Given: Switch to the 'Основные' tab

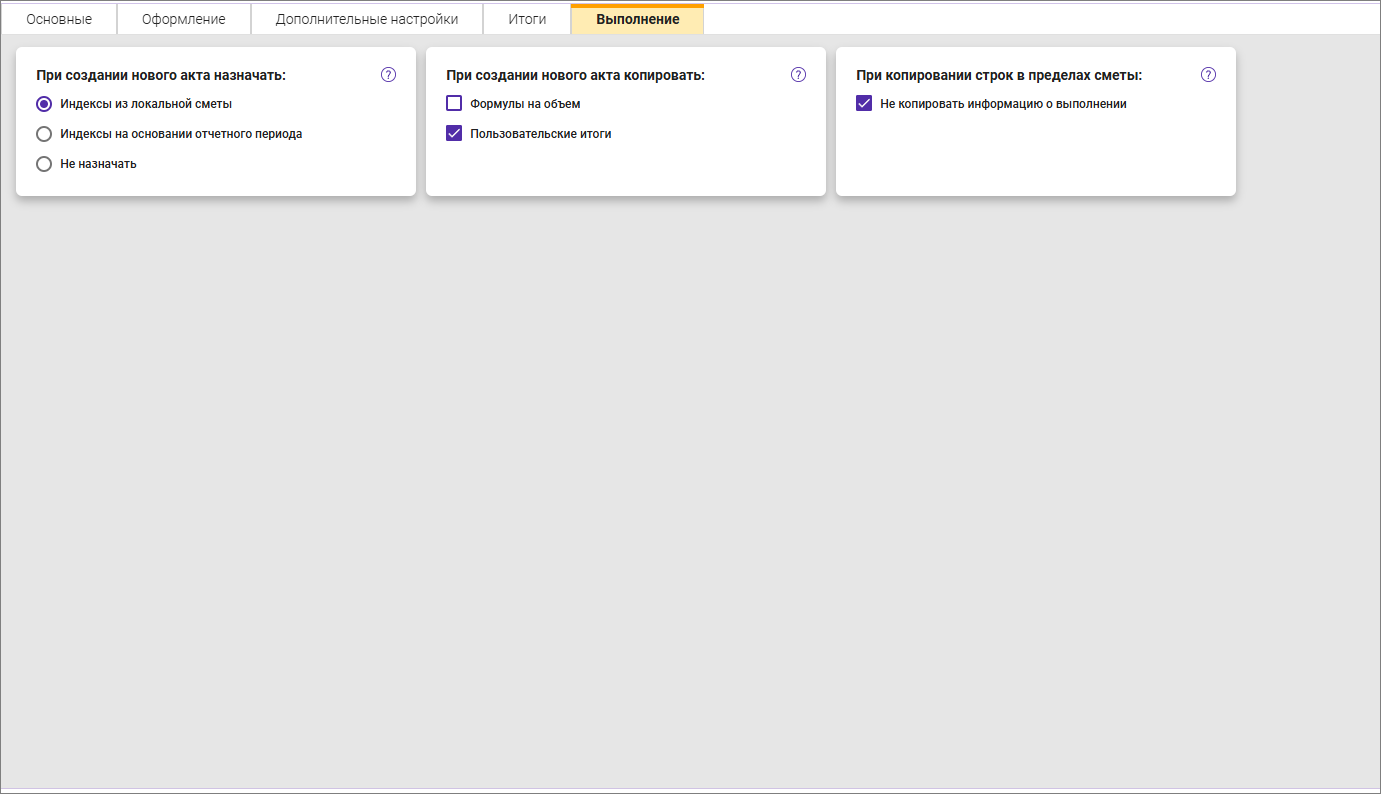Looking at the screenshot, I should click(x=59, y=20).
